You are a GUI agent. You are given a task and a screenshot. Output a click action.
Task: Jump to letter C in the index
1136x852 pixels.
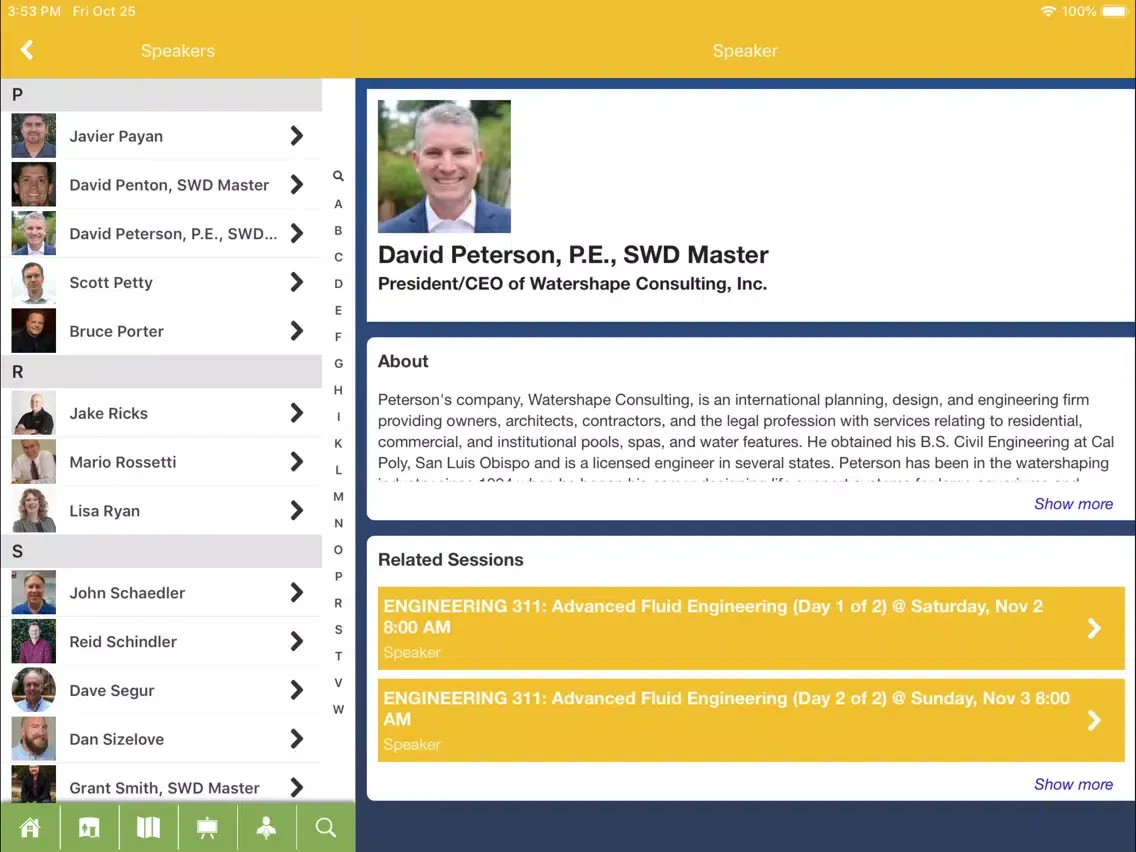coord(338,257)
